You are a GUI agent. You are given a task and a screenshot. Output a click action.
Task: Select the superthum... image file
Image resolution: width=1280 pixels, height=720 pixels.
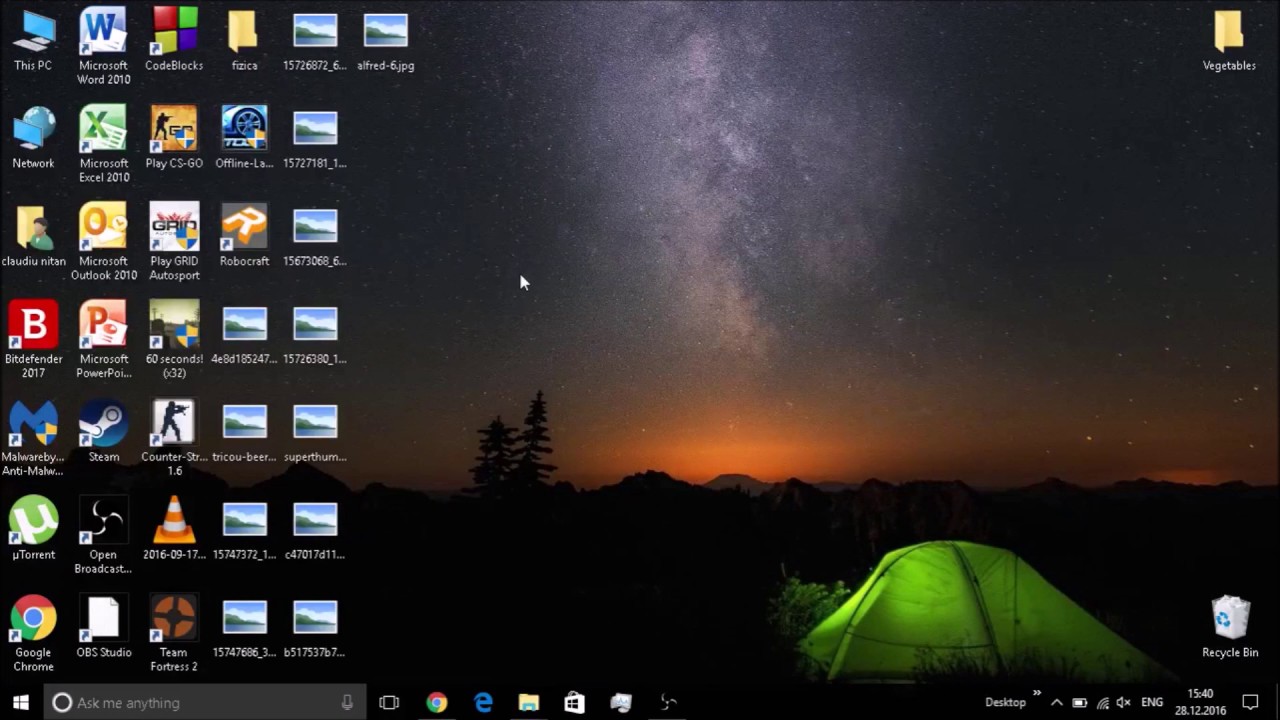pyautogui.click(x=315, y=432)
